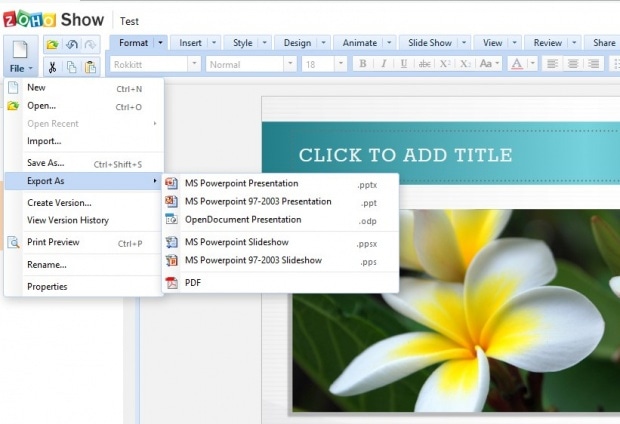
Task: Click View Version History
Action: point(67,220)
